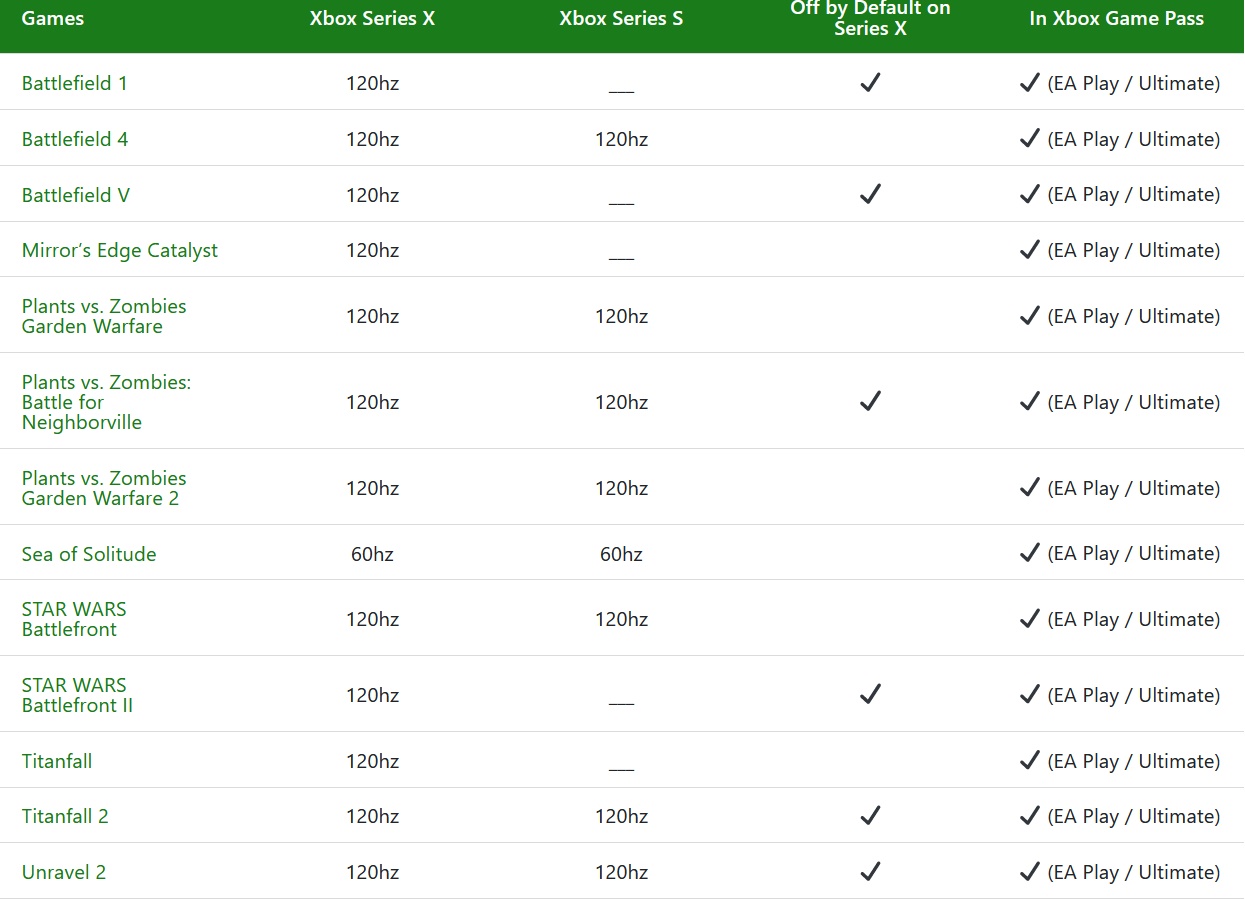Screen dimensions: 1245x899
Task: Open STAR WARS Battlefront II link
Action: (x=77, y=695)
